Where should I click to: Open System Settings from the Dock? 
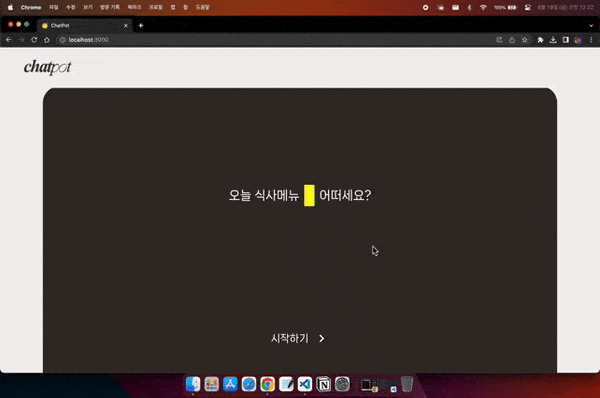click(x=342, y=384)
